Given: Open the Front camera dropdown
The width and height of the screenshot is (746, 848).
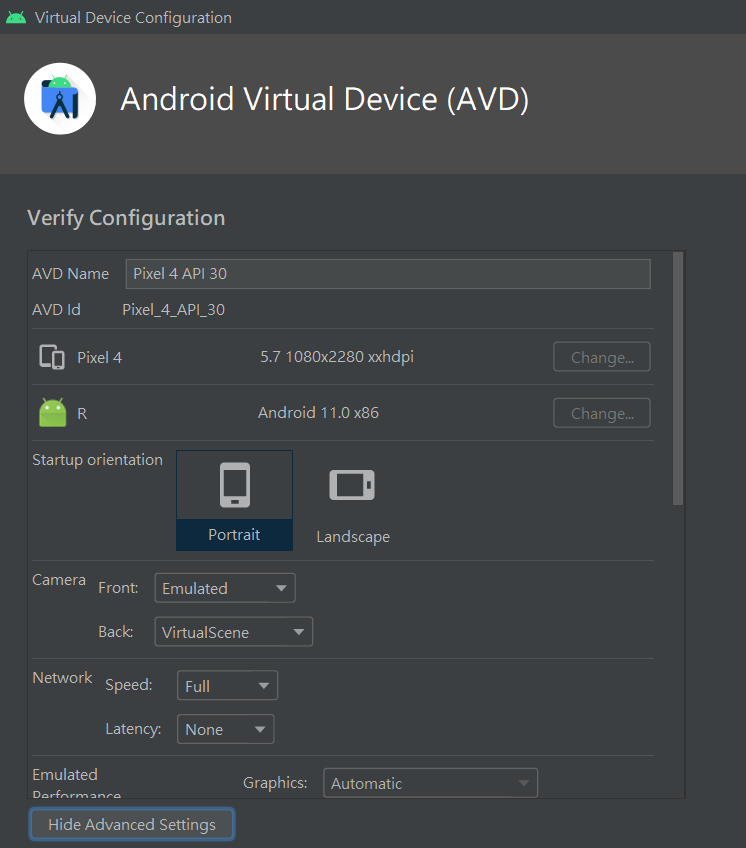Looking at the screenshot, I should tap(225, 588).
